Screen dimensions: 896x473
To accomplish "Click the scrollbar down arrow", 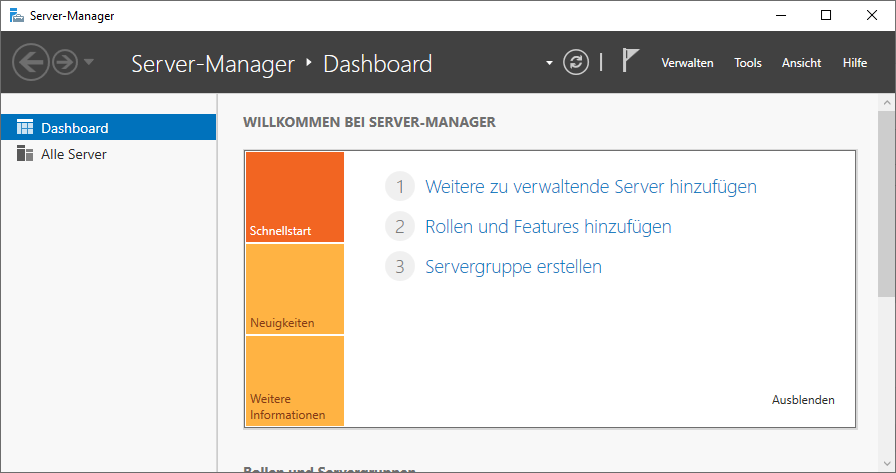I will (x=887, y=463).
